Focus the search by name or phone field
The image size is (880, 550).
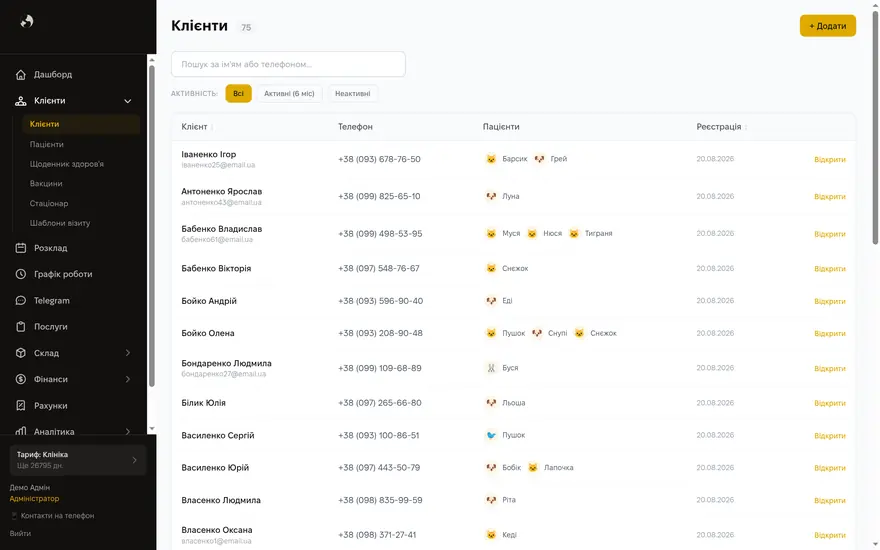pyautogui.click(x=288, y=64)
